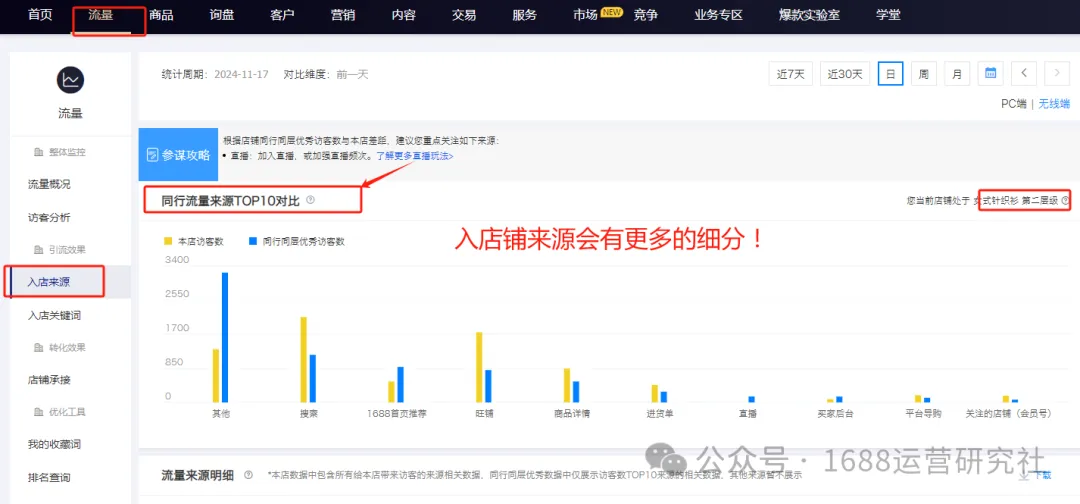Open 流量概况 in sidebar

[49, 185]
